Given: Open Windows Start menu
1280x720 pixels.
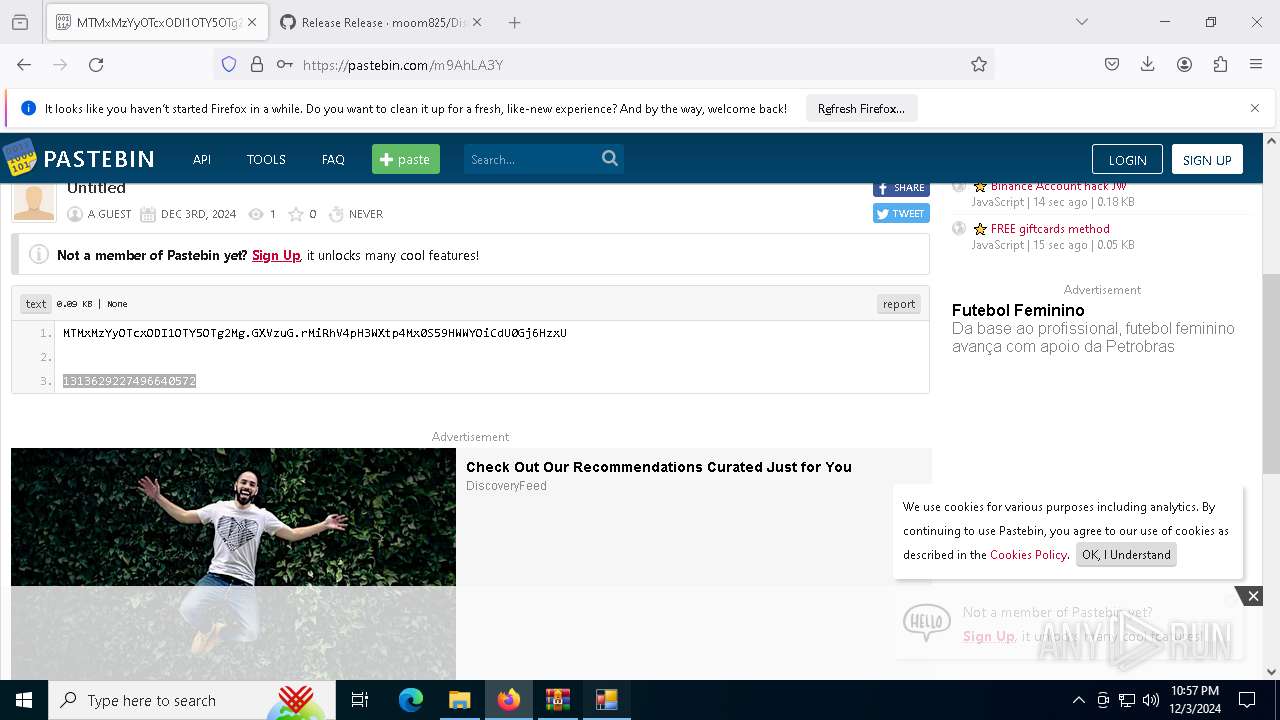Looking at the screenshot, I should tap(24, 700).
